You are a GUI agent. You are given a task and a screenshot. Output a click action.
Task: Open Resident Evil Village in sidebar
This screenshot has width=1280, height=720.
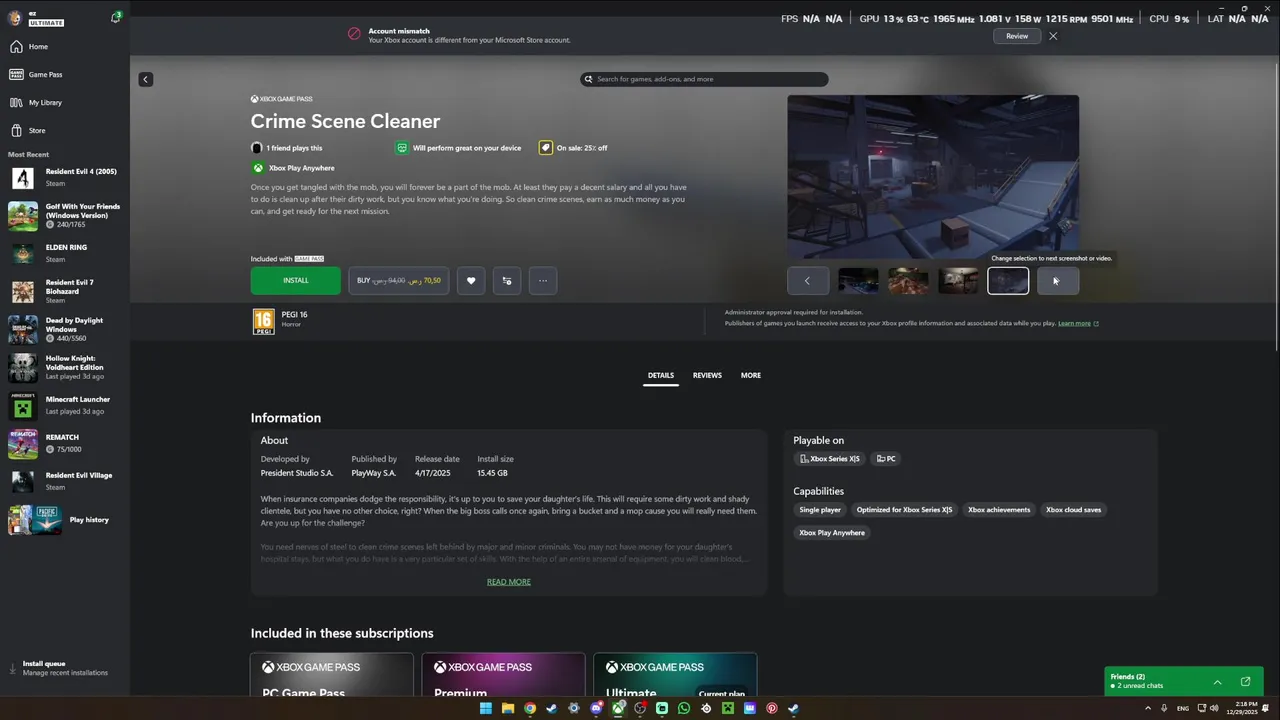65,481
